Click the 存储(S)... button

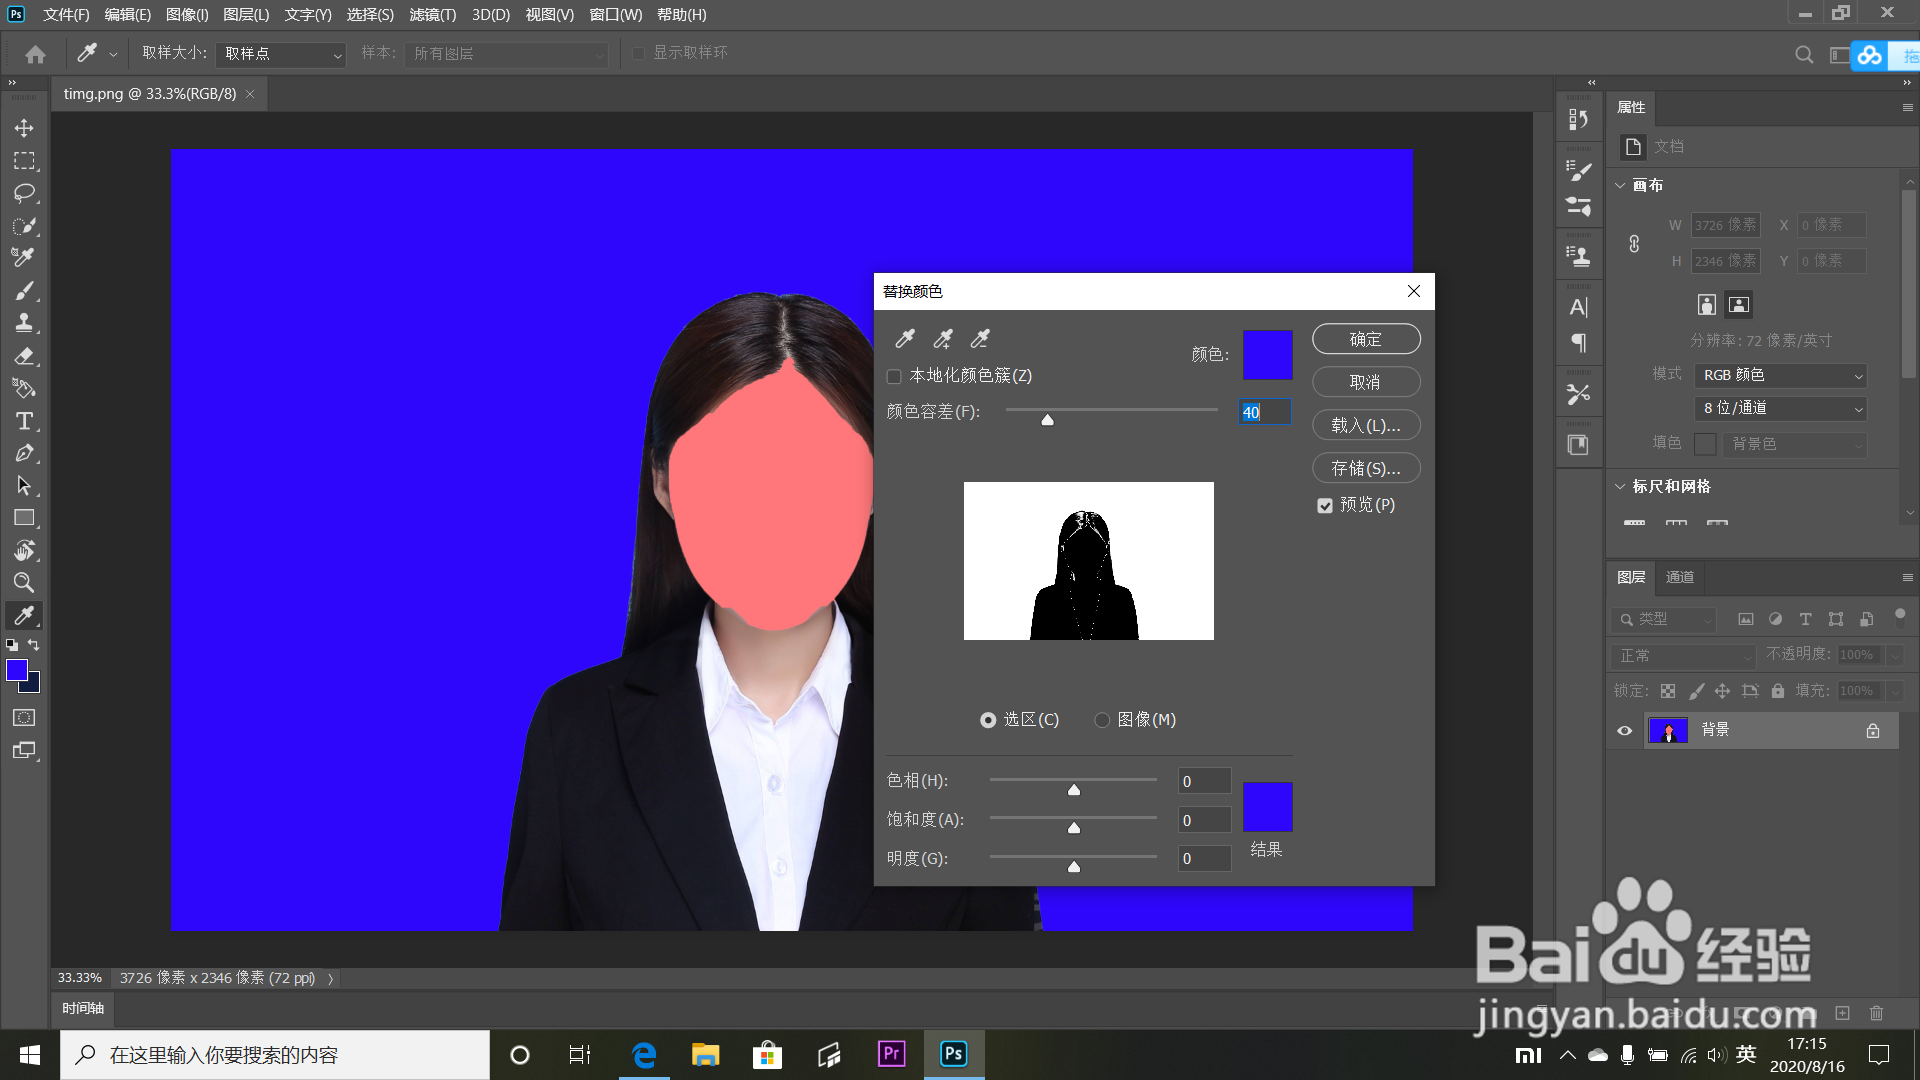click(1365, 468)
